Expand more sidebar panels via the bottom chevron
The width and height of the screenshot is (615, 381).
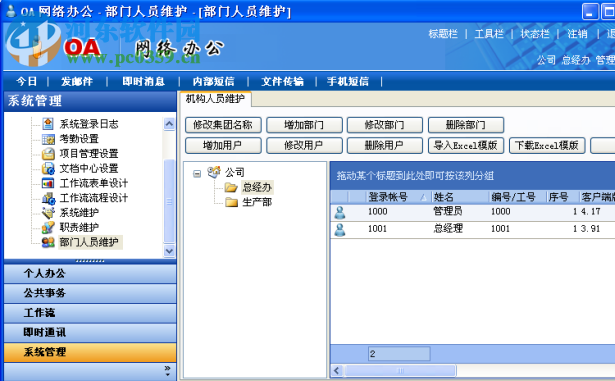coord(167,370)
